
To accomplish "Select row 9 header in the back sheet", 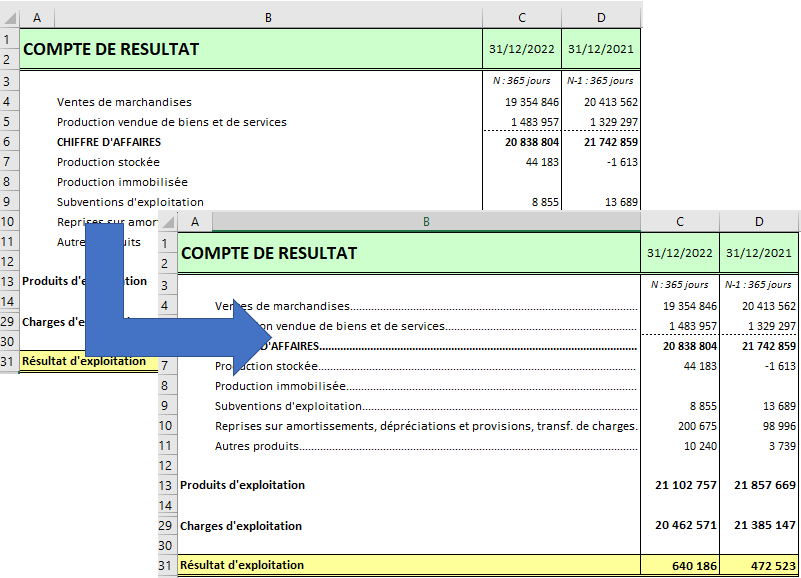I will pyautogui.click(x=7, y=201).
